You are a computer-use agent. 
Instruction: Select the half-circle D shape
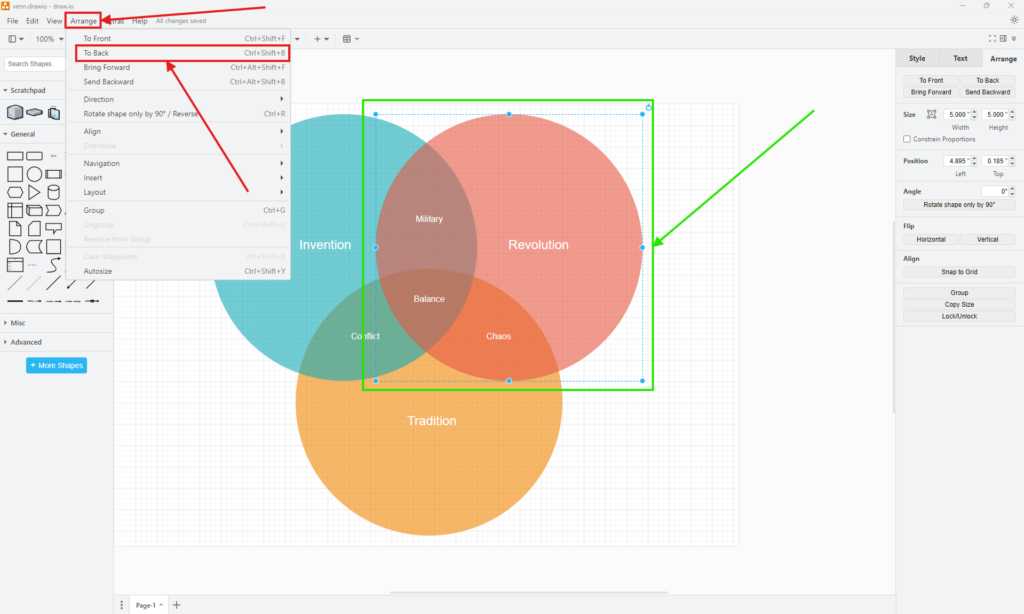(x=14, y=246)
